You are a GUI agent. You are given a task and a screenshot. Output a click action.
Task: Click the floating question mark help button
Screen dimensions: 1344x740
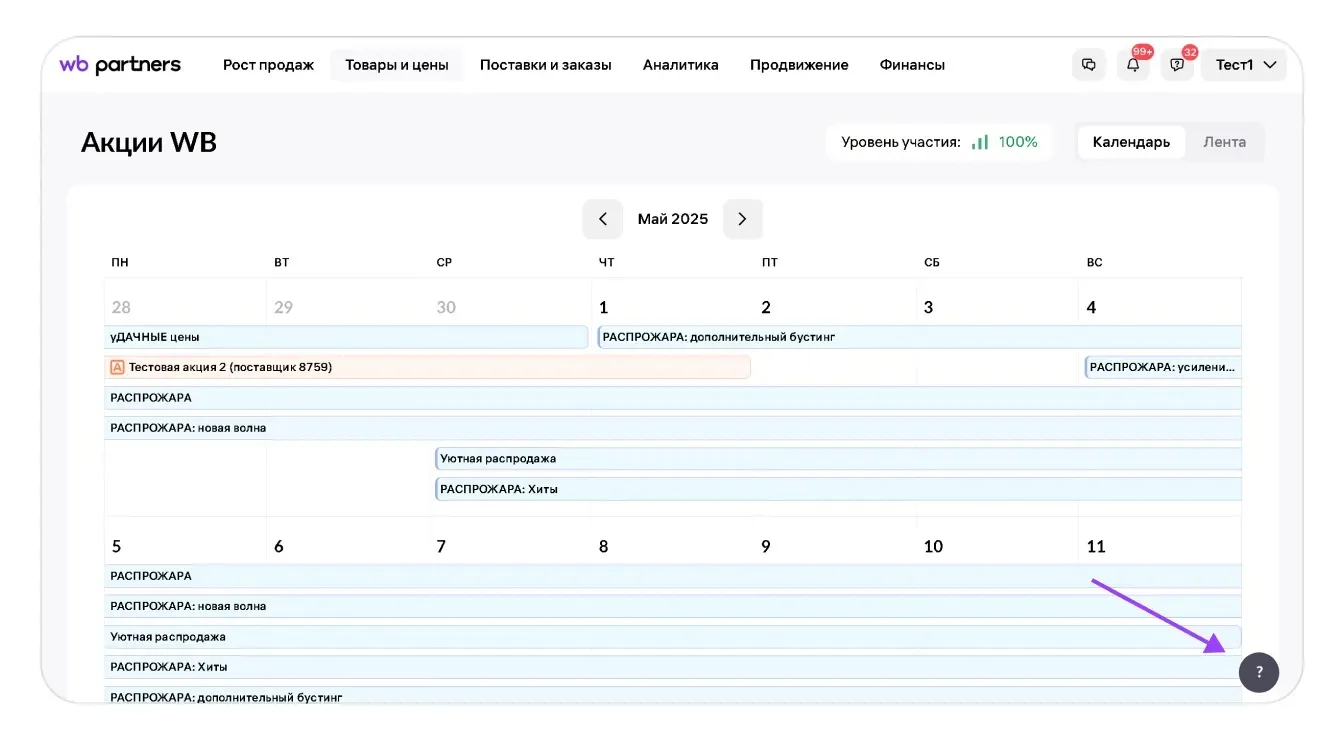[1258, 672]
